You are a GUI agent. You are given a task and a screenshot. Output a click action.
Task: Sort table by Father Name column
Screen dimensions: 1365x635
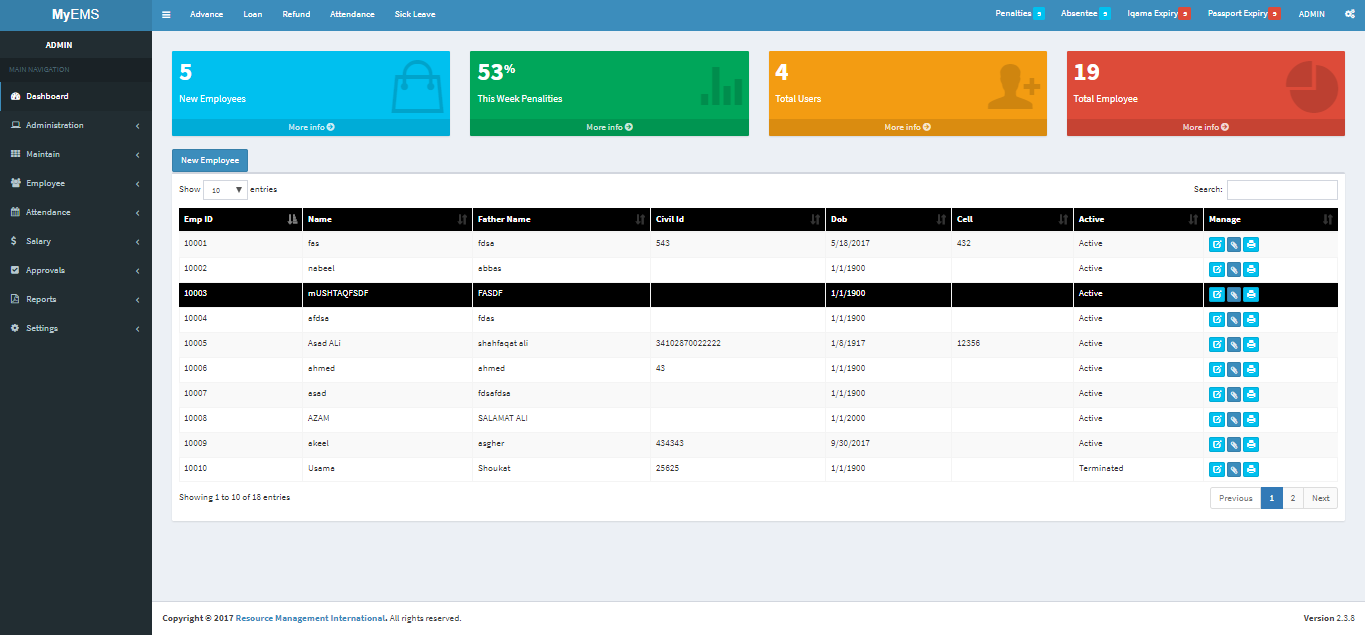point(560,219)
